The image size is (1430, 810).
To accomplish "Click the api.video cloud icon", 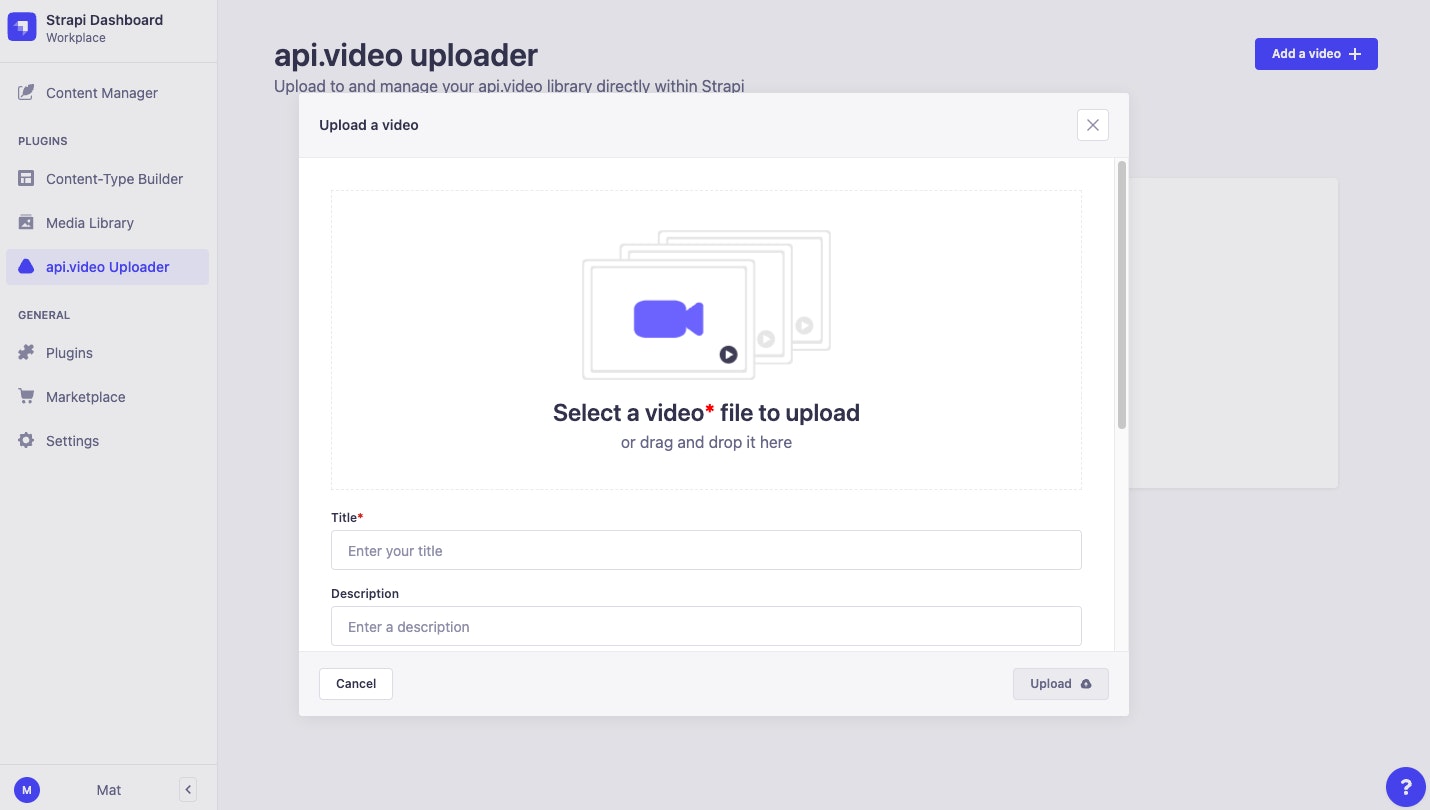I will click(x=26, y=267).
